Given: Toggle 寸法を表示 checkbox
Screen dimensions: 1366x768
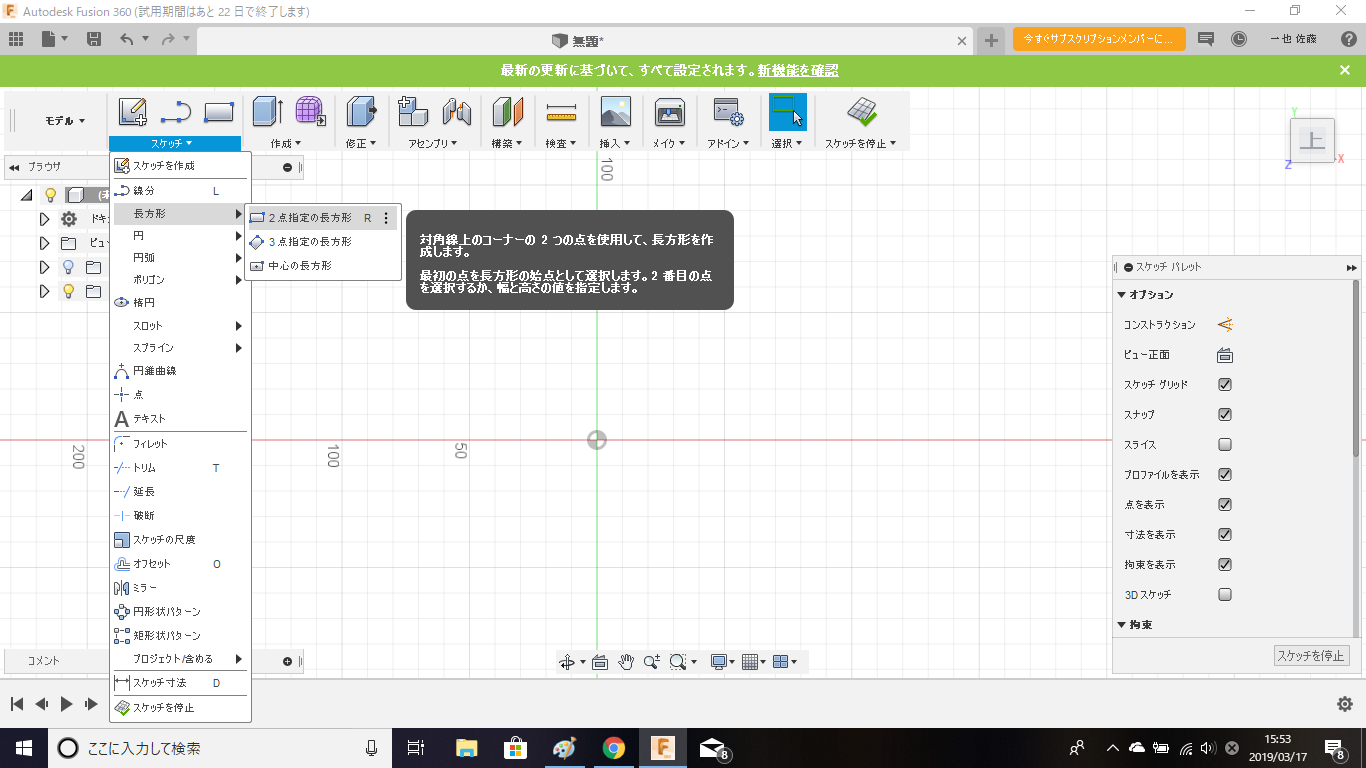Looking at the screenshot, I should (1225, 535).
